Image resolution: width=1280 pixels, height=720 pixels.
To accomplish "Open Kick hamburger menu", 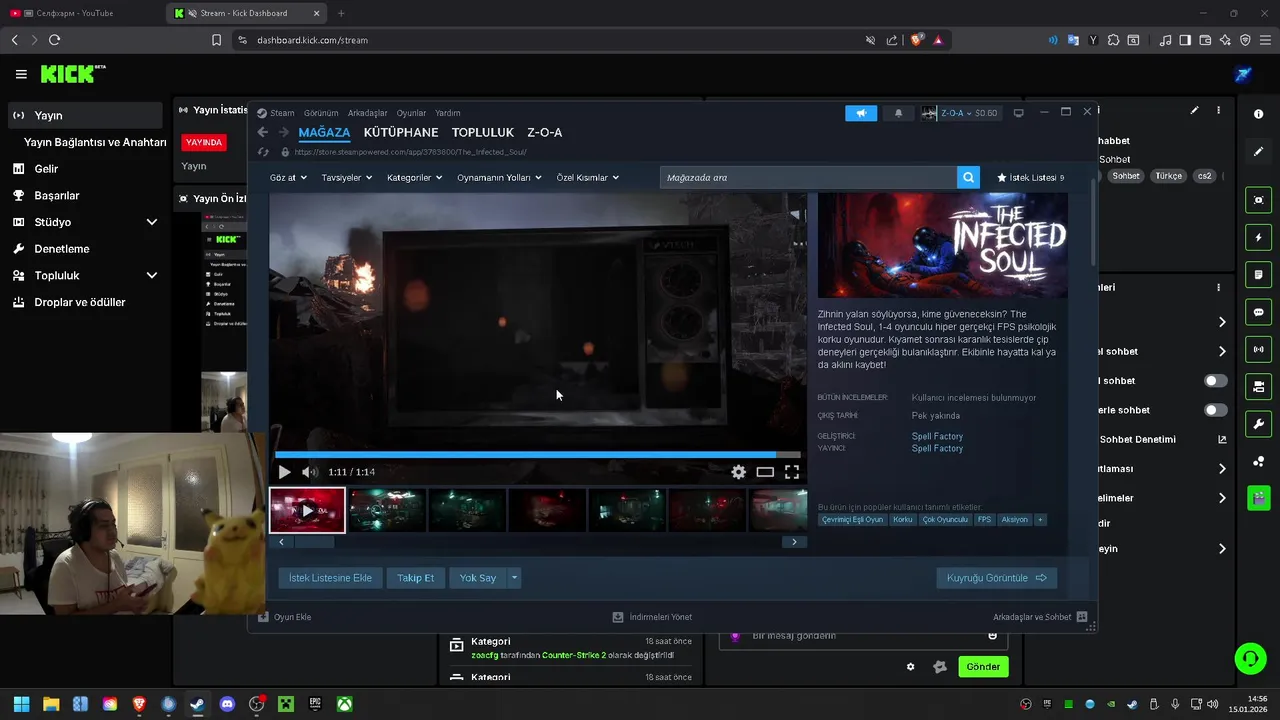I will (x=21, y=74).
